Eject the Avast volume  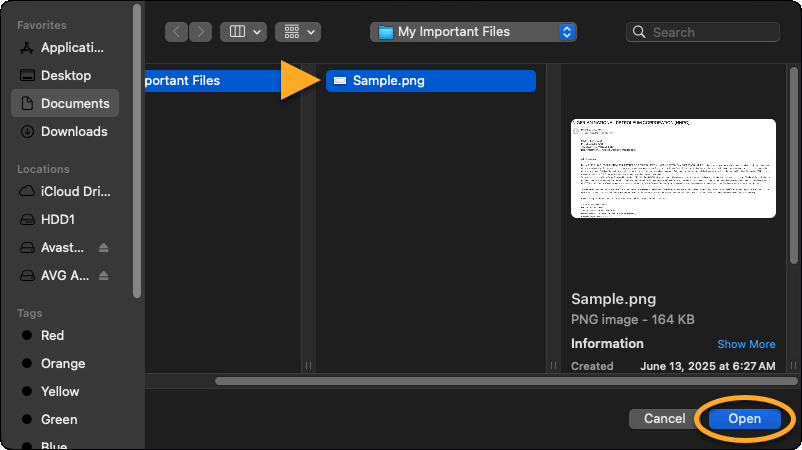coord(104,248)
